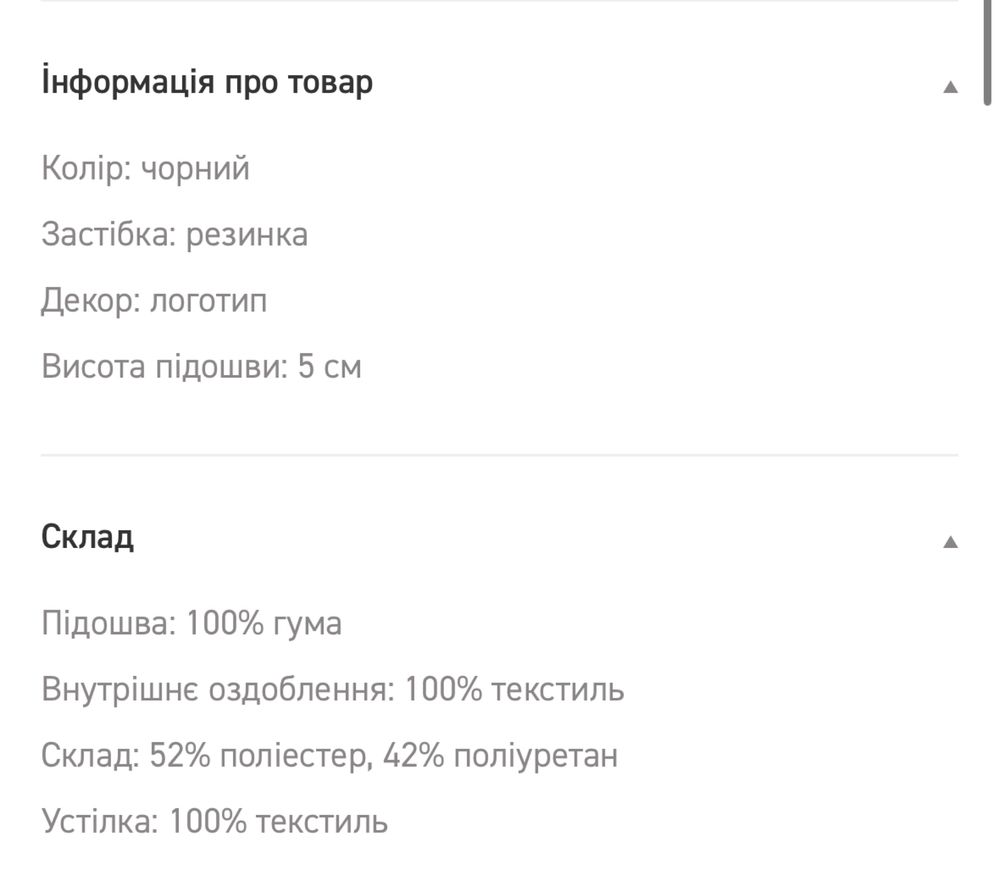Viewport: 999px width, 880px height.
Task: Click the Застібка label
Action: [108, 234]
